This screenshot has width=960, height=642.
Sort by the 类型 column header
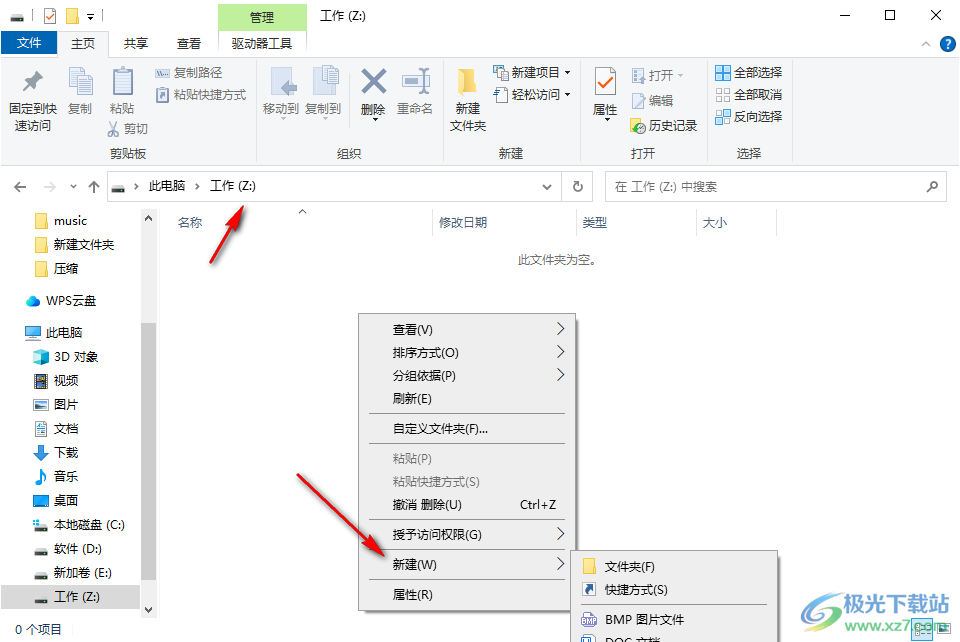click(x=594, y=223)
